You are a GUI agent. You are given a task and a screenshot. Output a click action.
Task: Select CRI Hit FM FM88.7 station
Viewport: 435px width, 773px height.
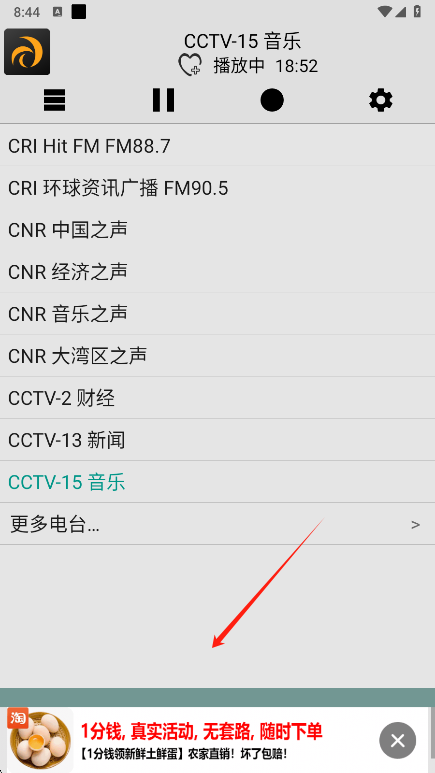[x=218, y=145]
